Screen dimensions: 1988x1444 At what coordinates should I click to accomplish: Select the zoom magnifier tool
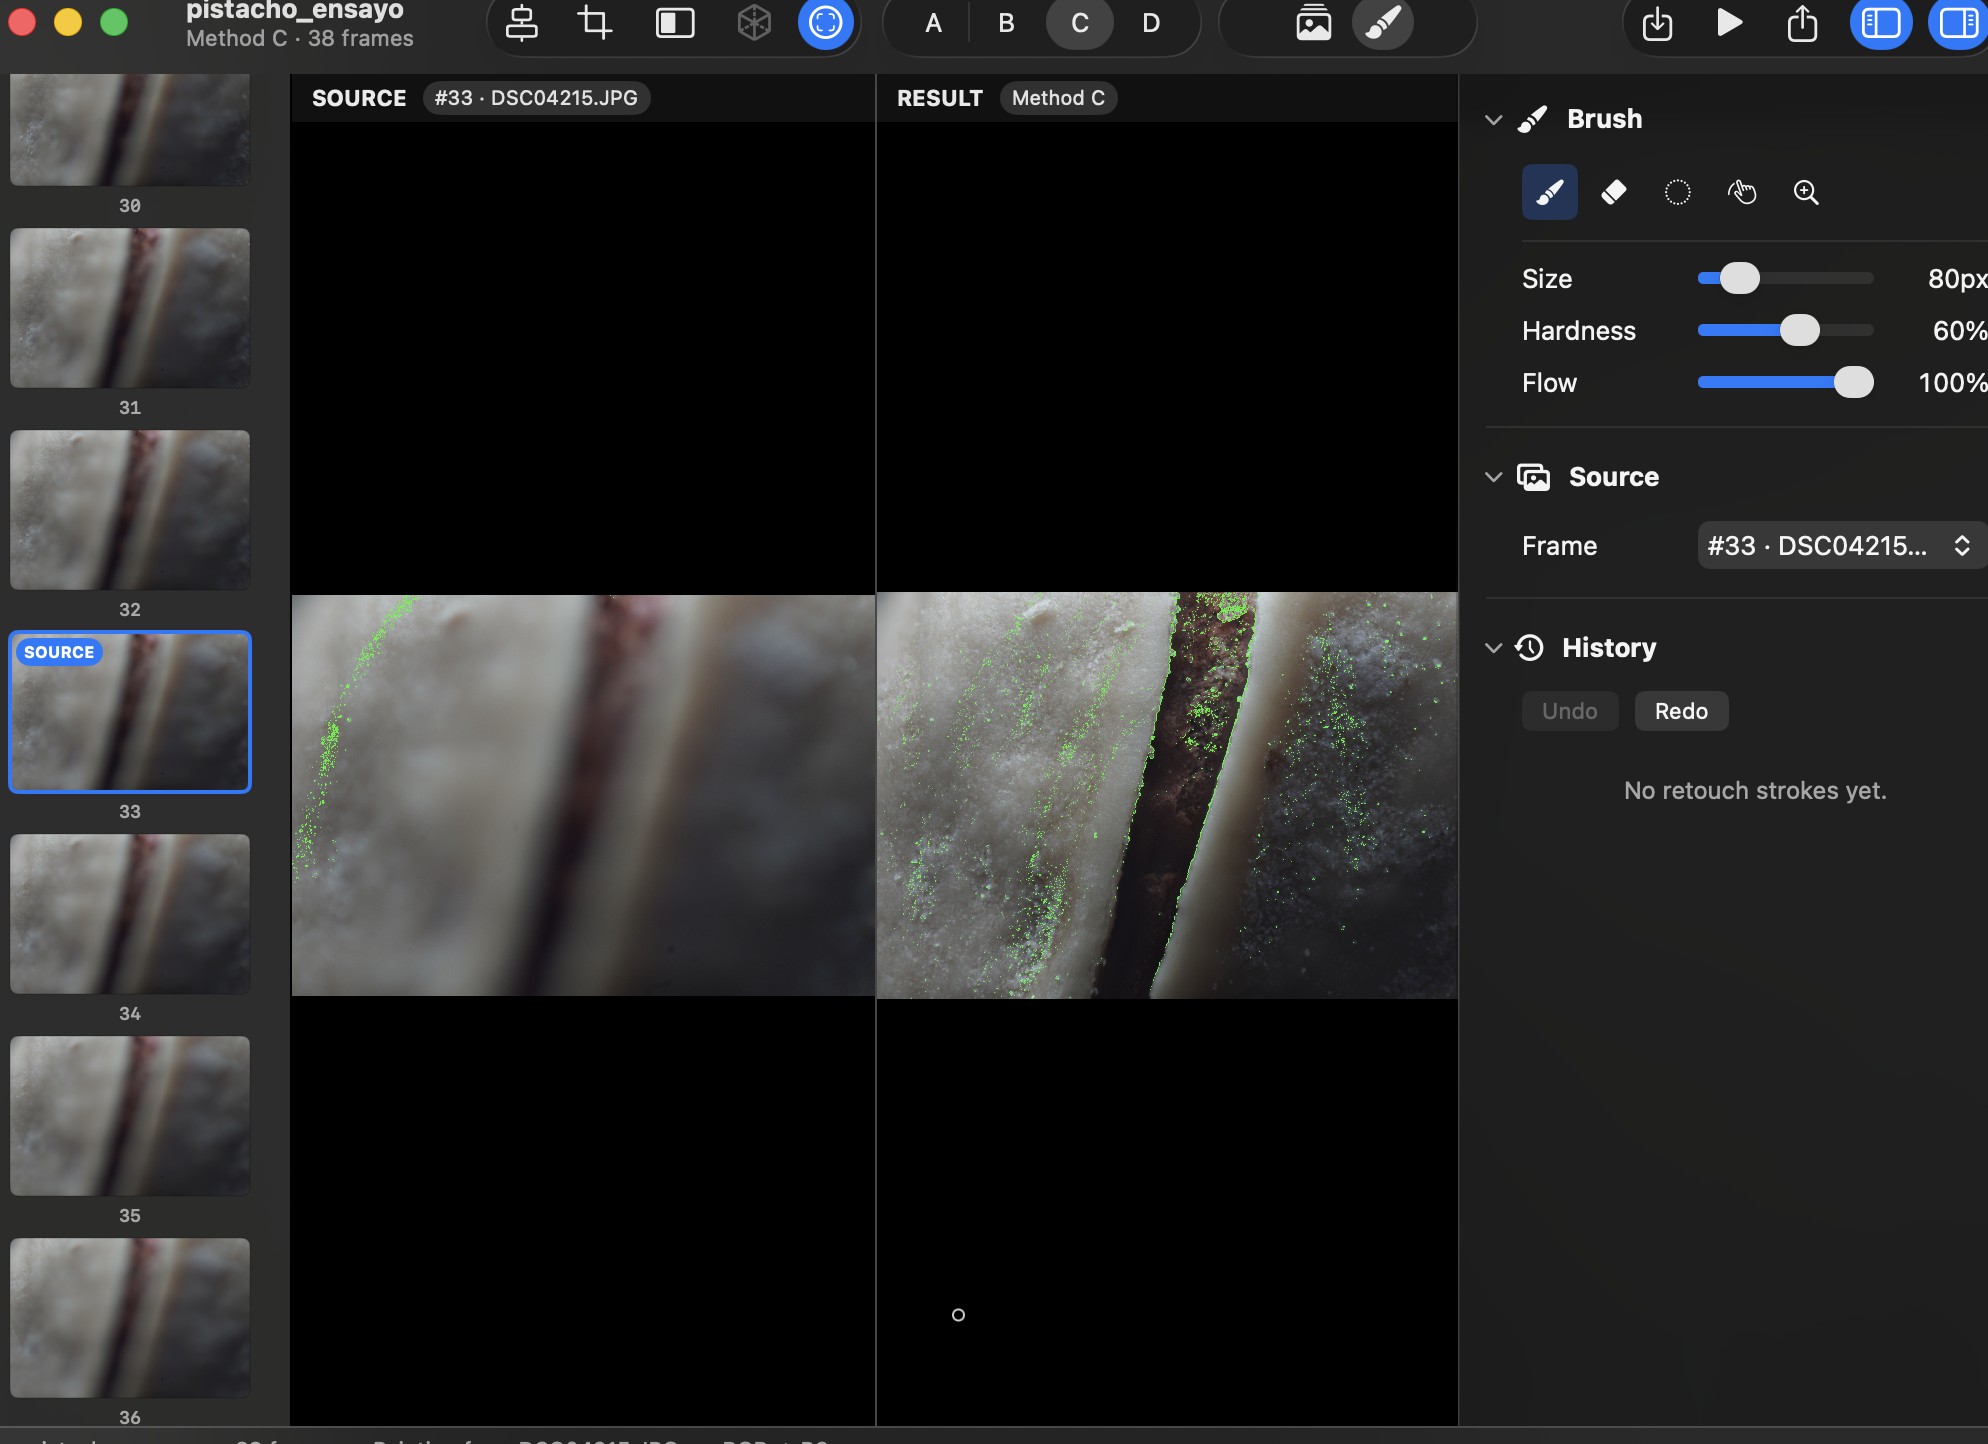tap(1805, 192)
